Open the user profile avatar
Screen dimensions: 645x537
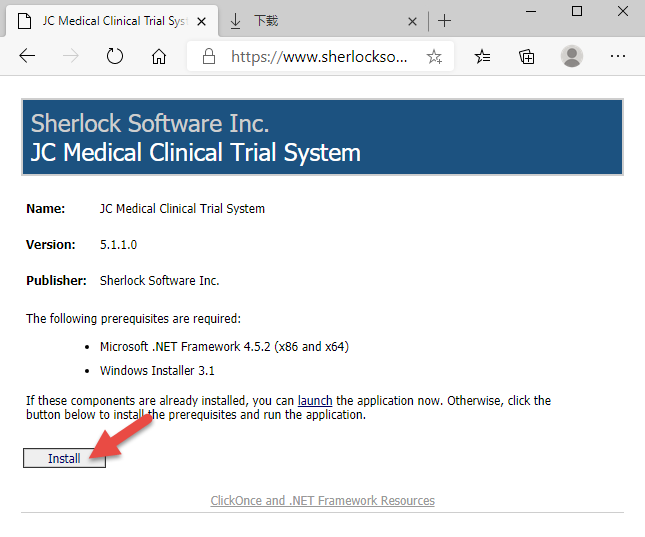tap(572, 56)
